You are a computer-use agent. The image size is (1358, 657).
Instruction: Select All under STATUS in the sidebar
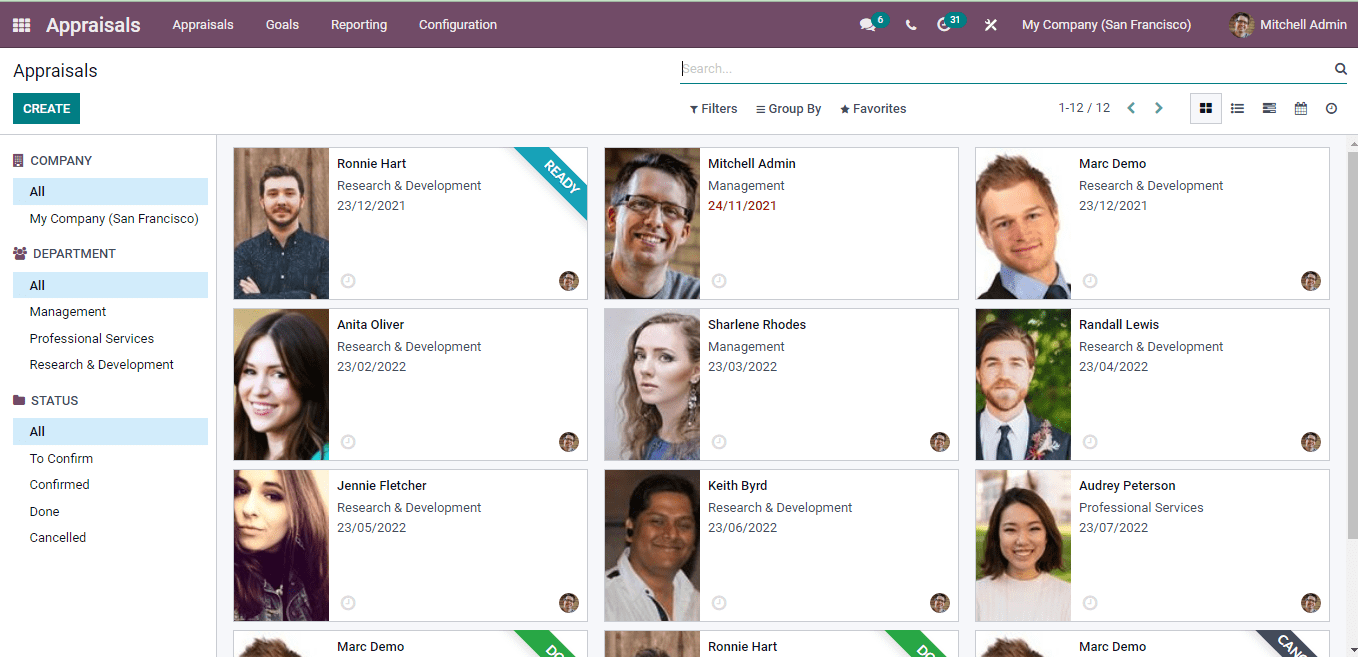tap(110, 432)
